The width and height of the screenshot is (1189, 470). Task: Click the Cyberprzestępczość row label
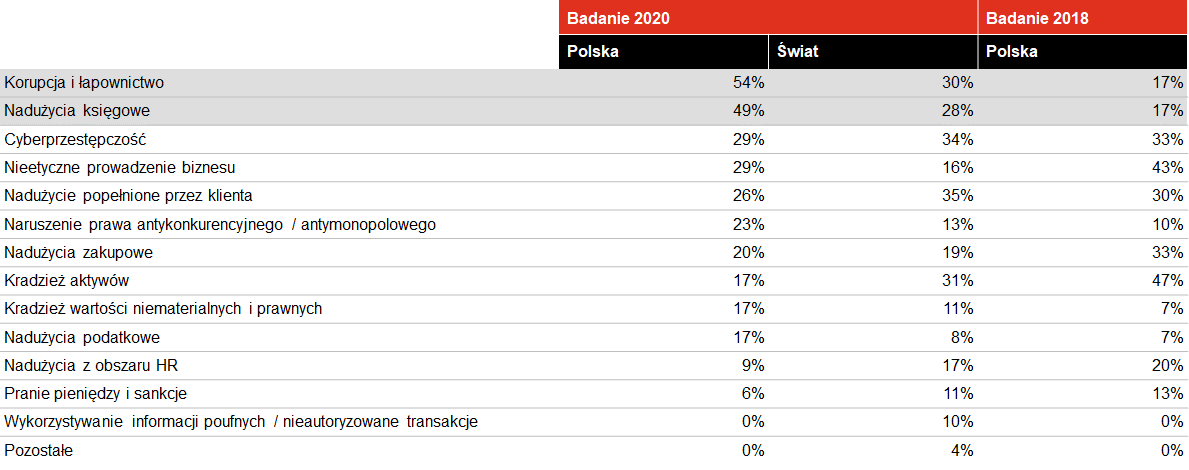[x=75, y=139]
